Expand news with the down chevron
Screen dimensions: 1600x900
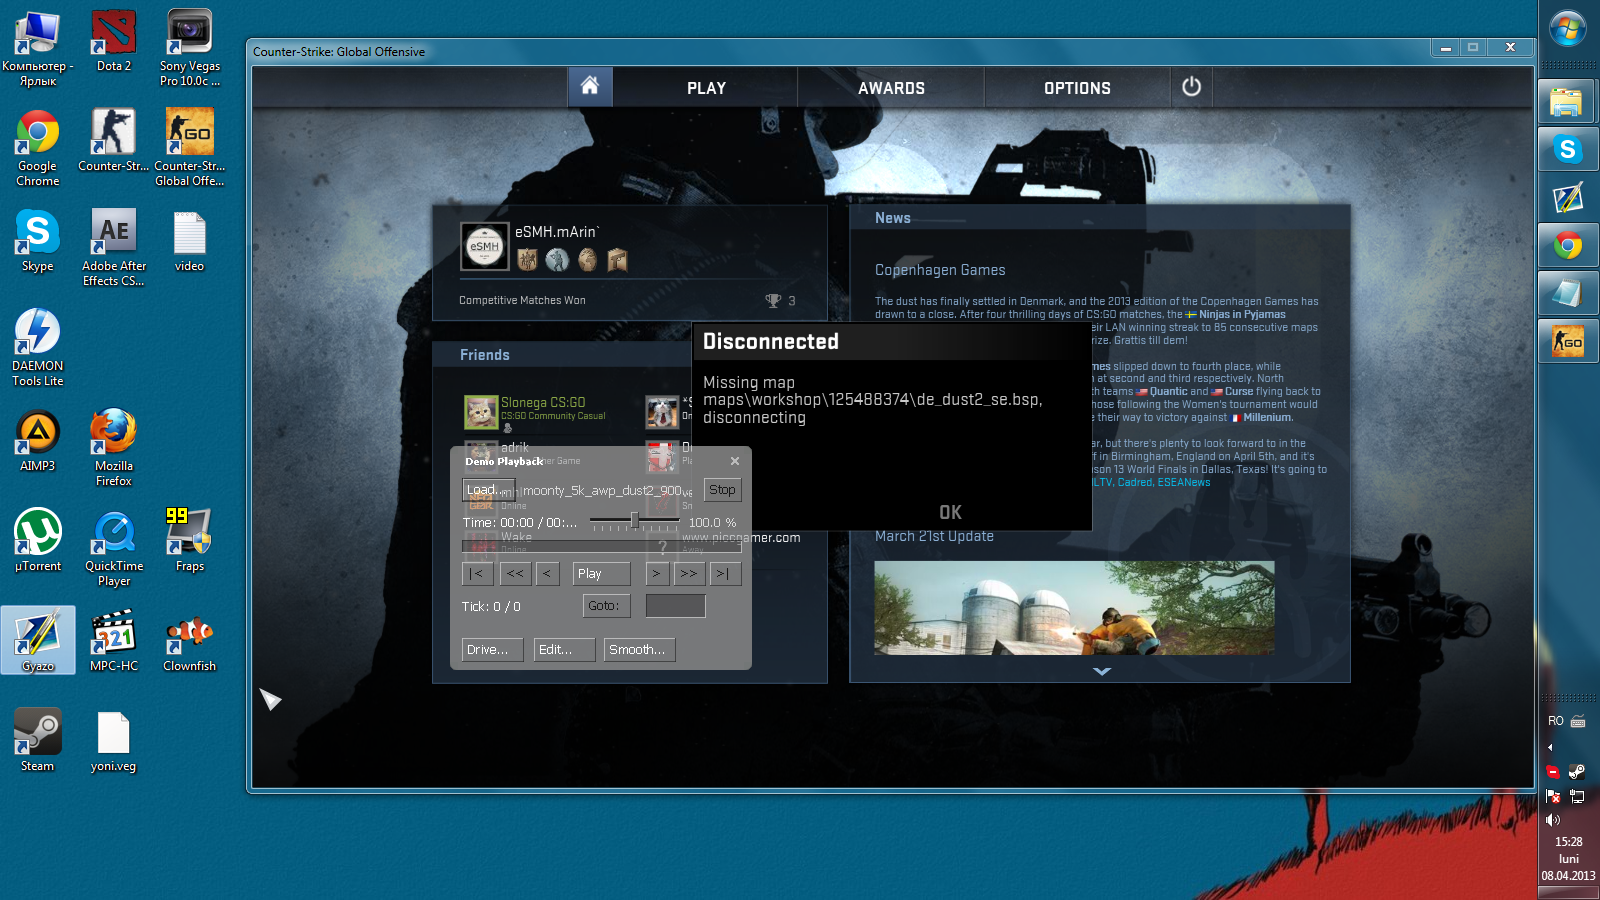click(1102, 671)
